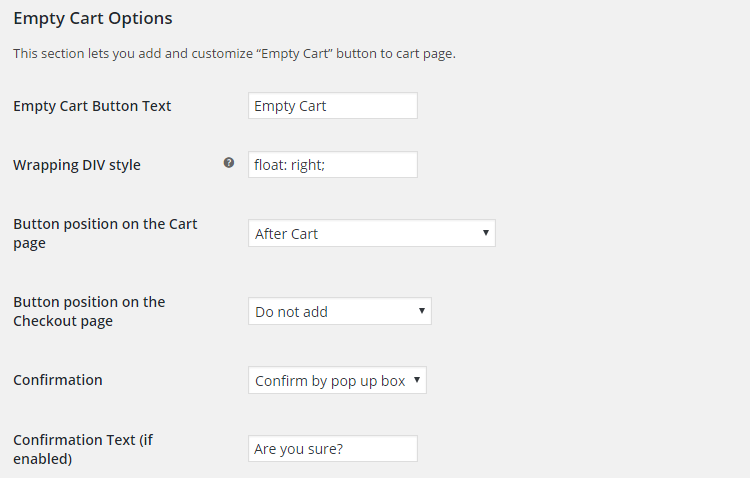Click the arrow on 'Confirm by pop up box'
The width and height of the screenshot is (750, 478).
417,380
